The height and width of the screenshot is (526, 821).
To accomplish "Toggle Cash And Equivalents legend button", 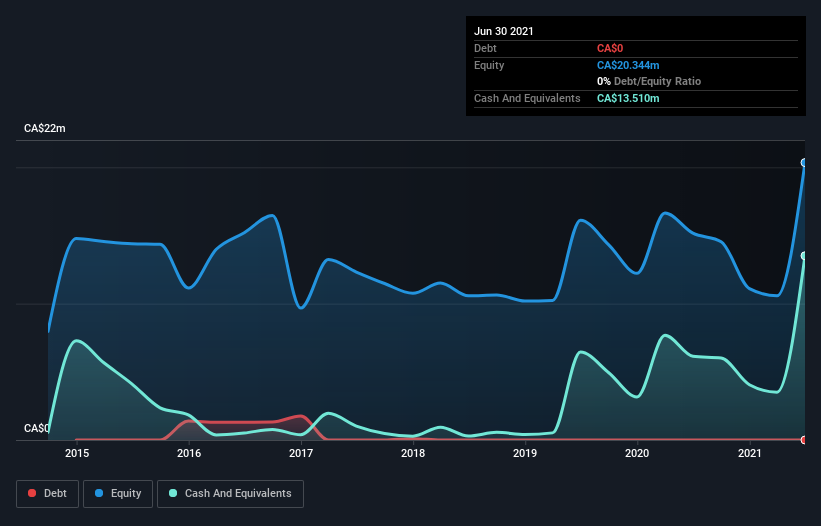I will pyautogui.click(x=230, y=494).
